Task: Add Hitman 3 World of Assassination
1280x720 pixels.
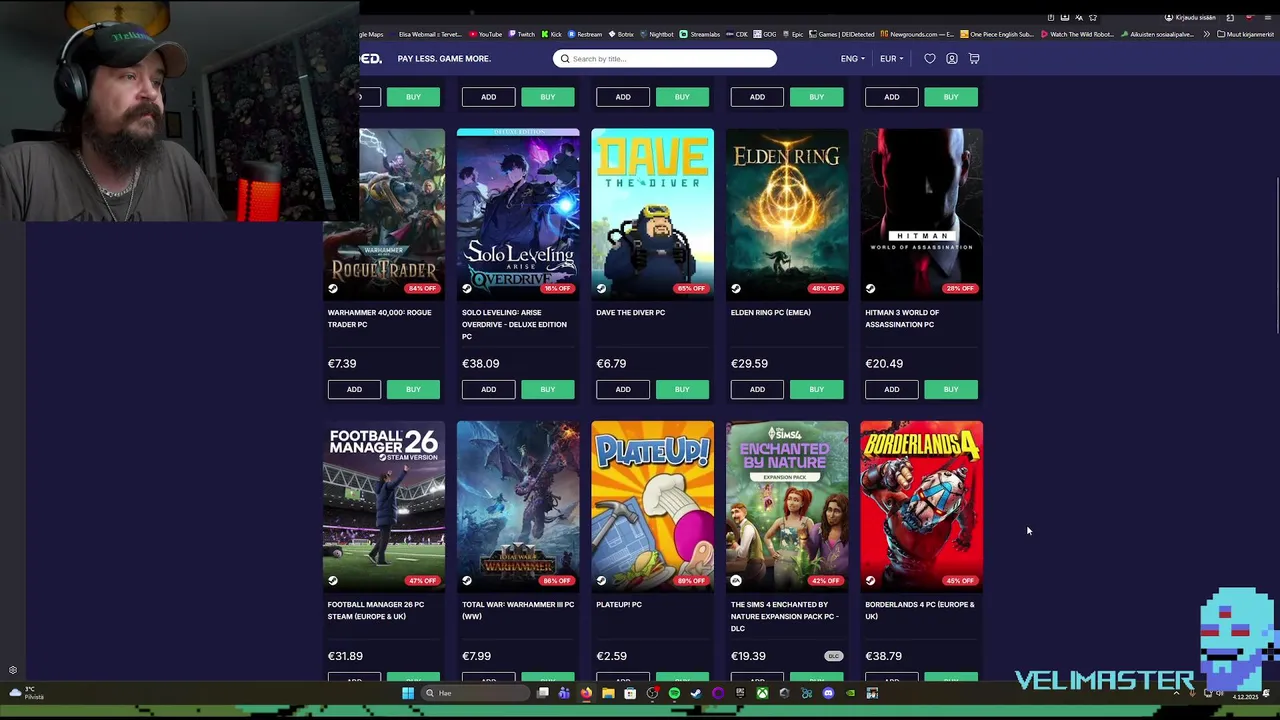Action: [892, 389]
